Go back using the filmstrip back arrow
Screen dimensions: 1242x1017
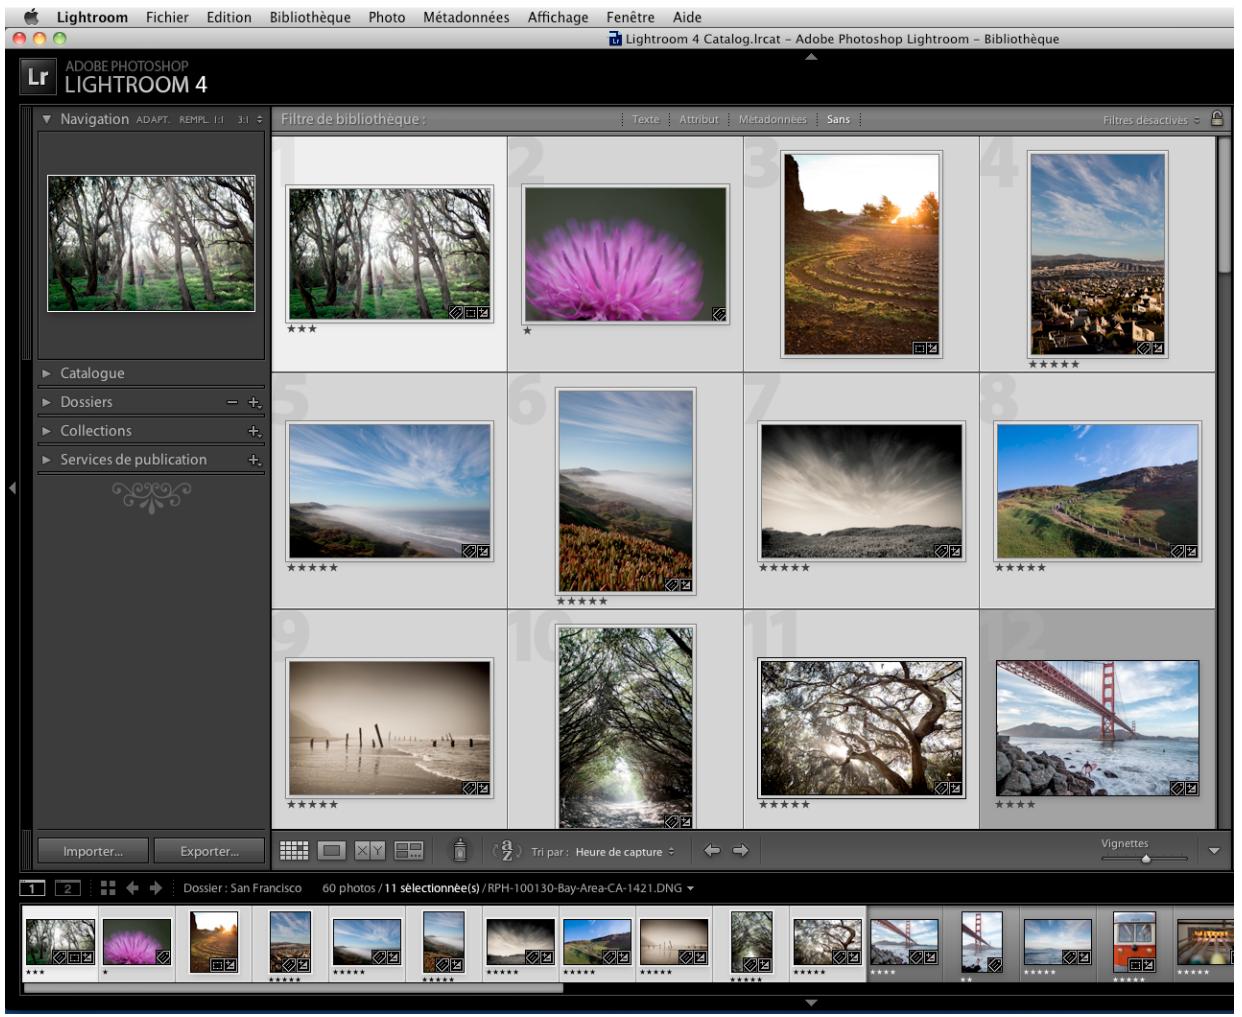pyautogui.click(x=132, y=888)
